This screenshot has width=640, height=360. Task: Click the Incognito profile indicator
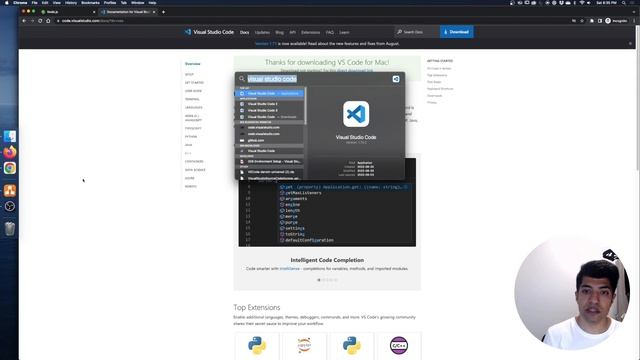pos(616,21)
